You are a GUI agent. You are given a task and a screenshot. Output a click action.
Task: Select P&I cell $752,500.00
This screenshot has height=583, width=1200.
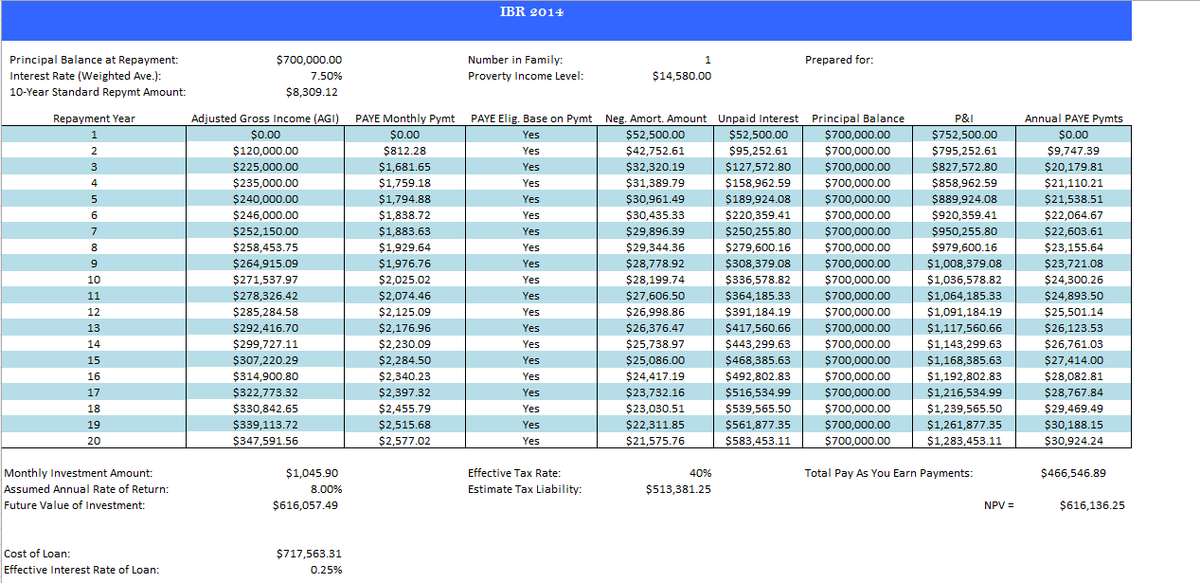(x=964, y=134)
